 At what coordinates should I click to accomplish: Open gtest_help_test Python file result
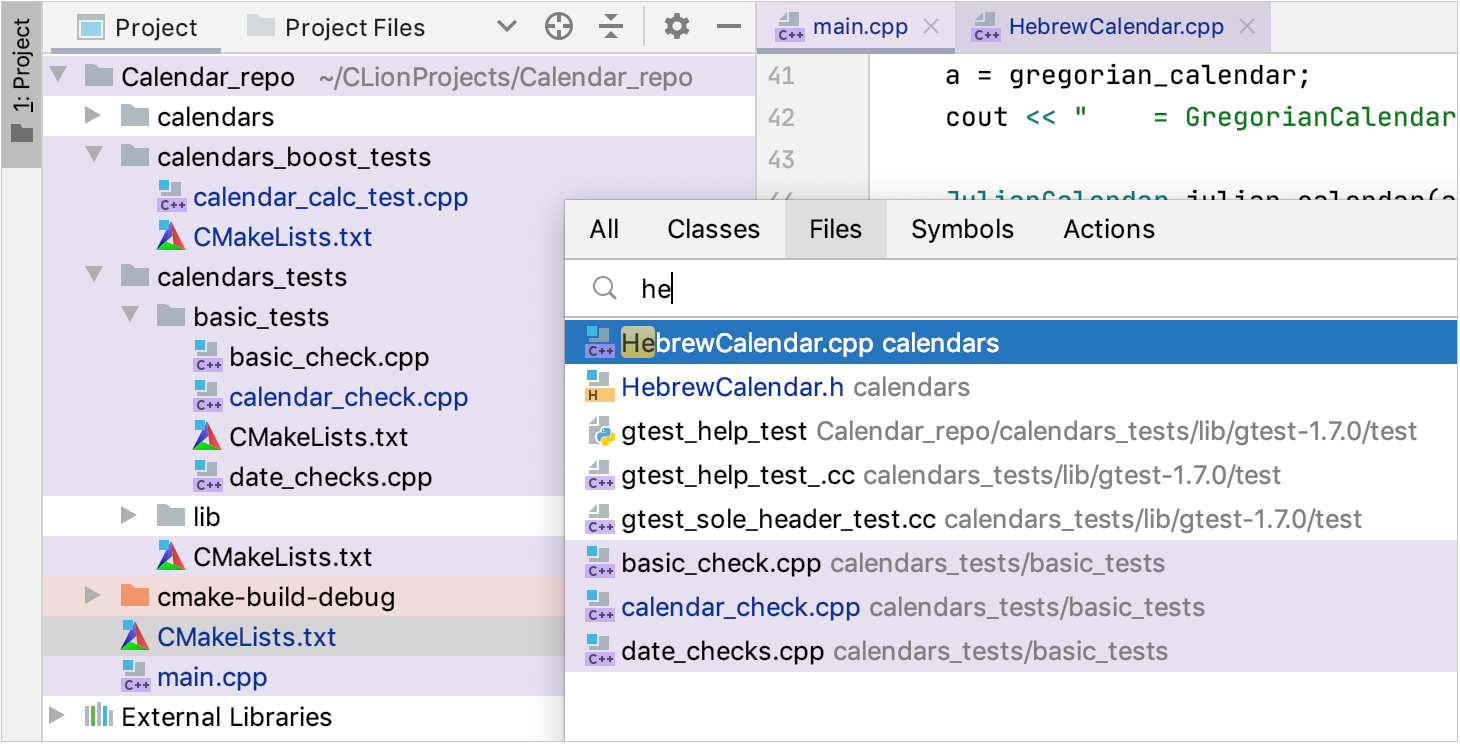pos(1011,431)
